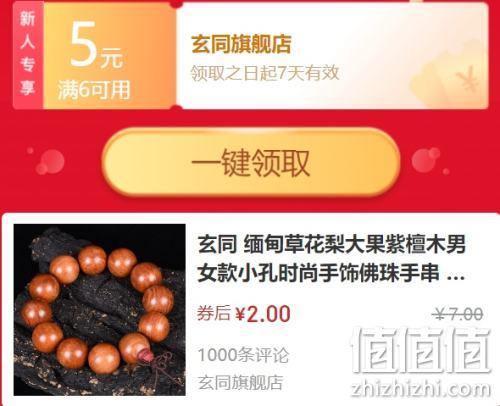Open product title 玄同 缅甸草花梨大果紫檀木

click(331, 258)
